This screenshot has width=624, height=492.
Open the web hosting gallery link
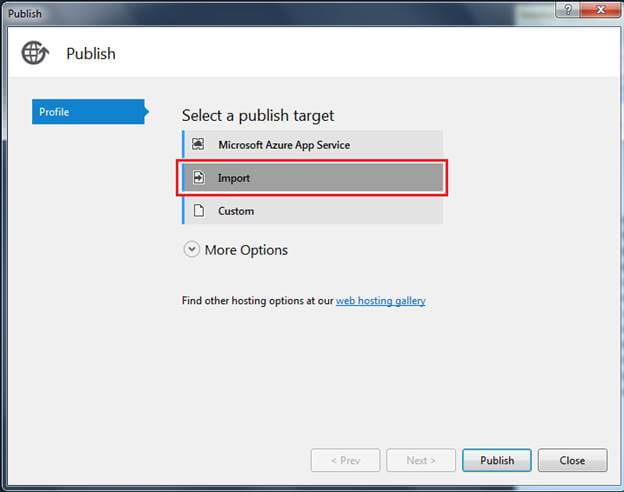(381, 301)
